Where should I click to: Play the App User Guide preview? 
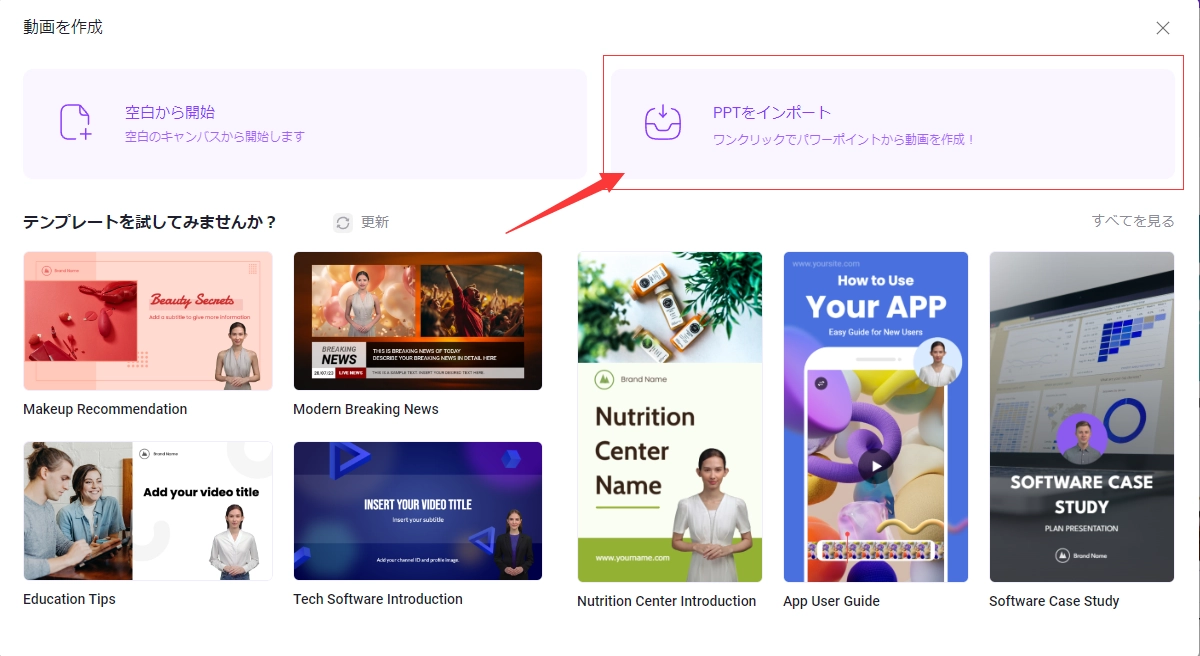[x=876, y=466]
